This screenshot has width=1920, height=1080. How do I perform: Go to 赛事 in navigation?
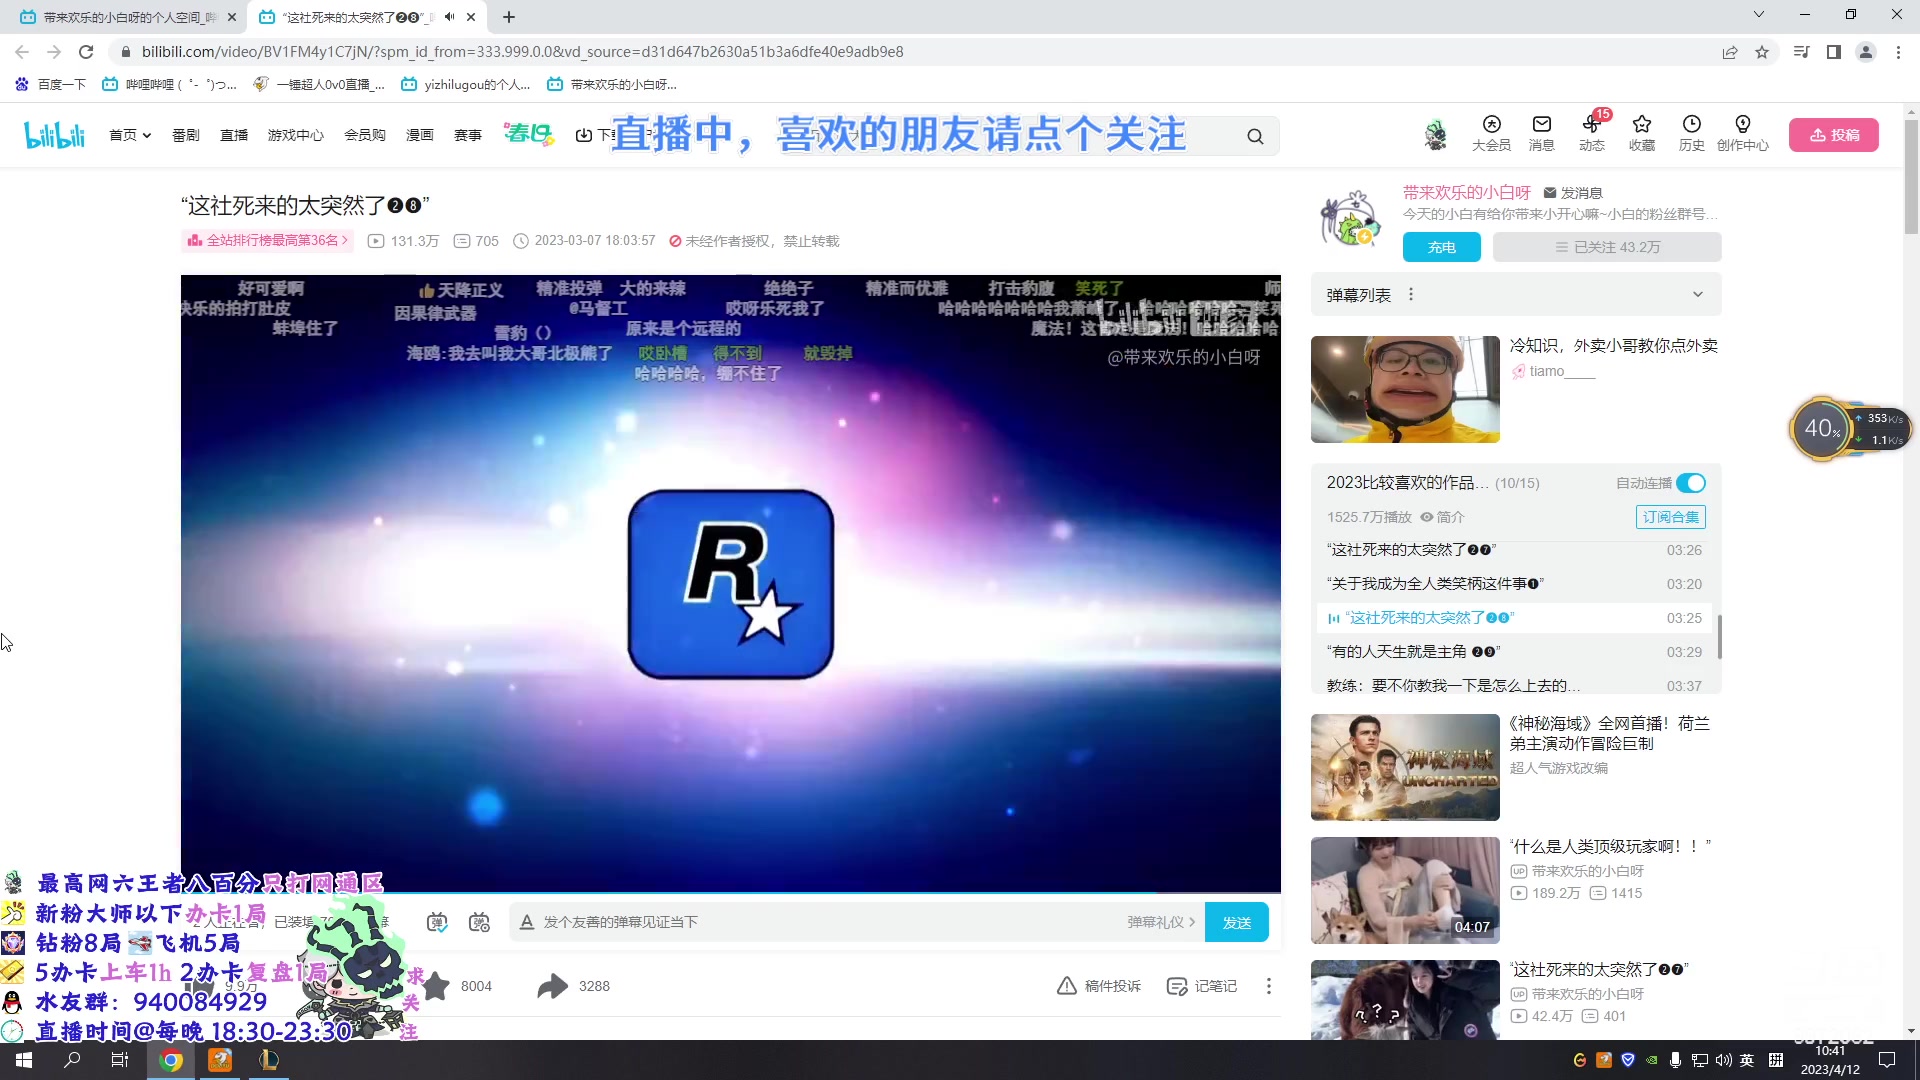point(468,135)
